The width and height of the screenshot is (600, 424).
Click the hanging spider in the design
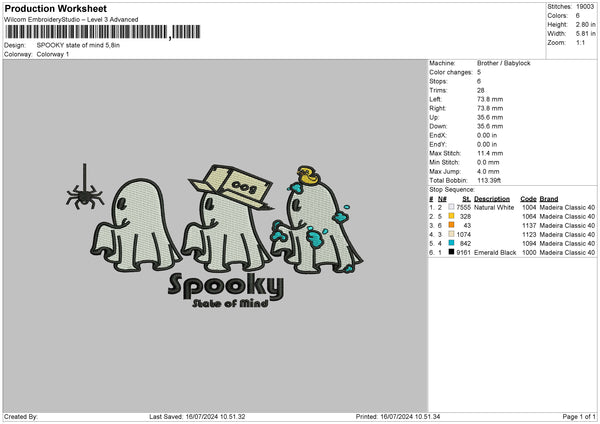point(85,187)
